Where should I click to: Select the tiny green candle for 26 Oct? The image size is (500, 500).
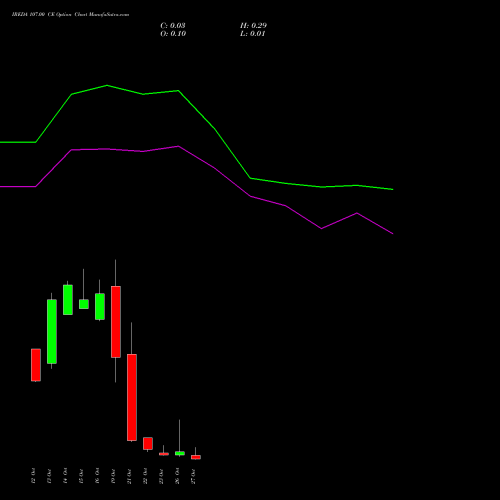pyautogui.click(x=180, y=453)
